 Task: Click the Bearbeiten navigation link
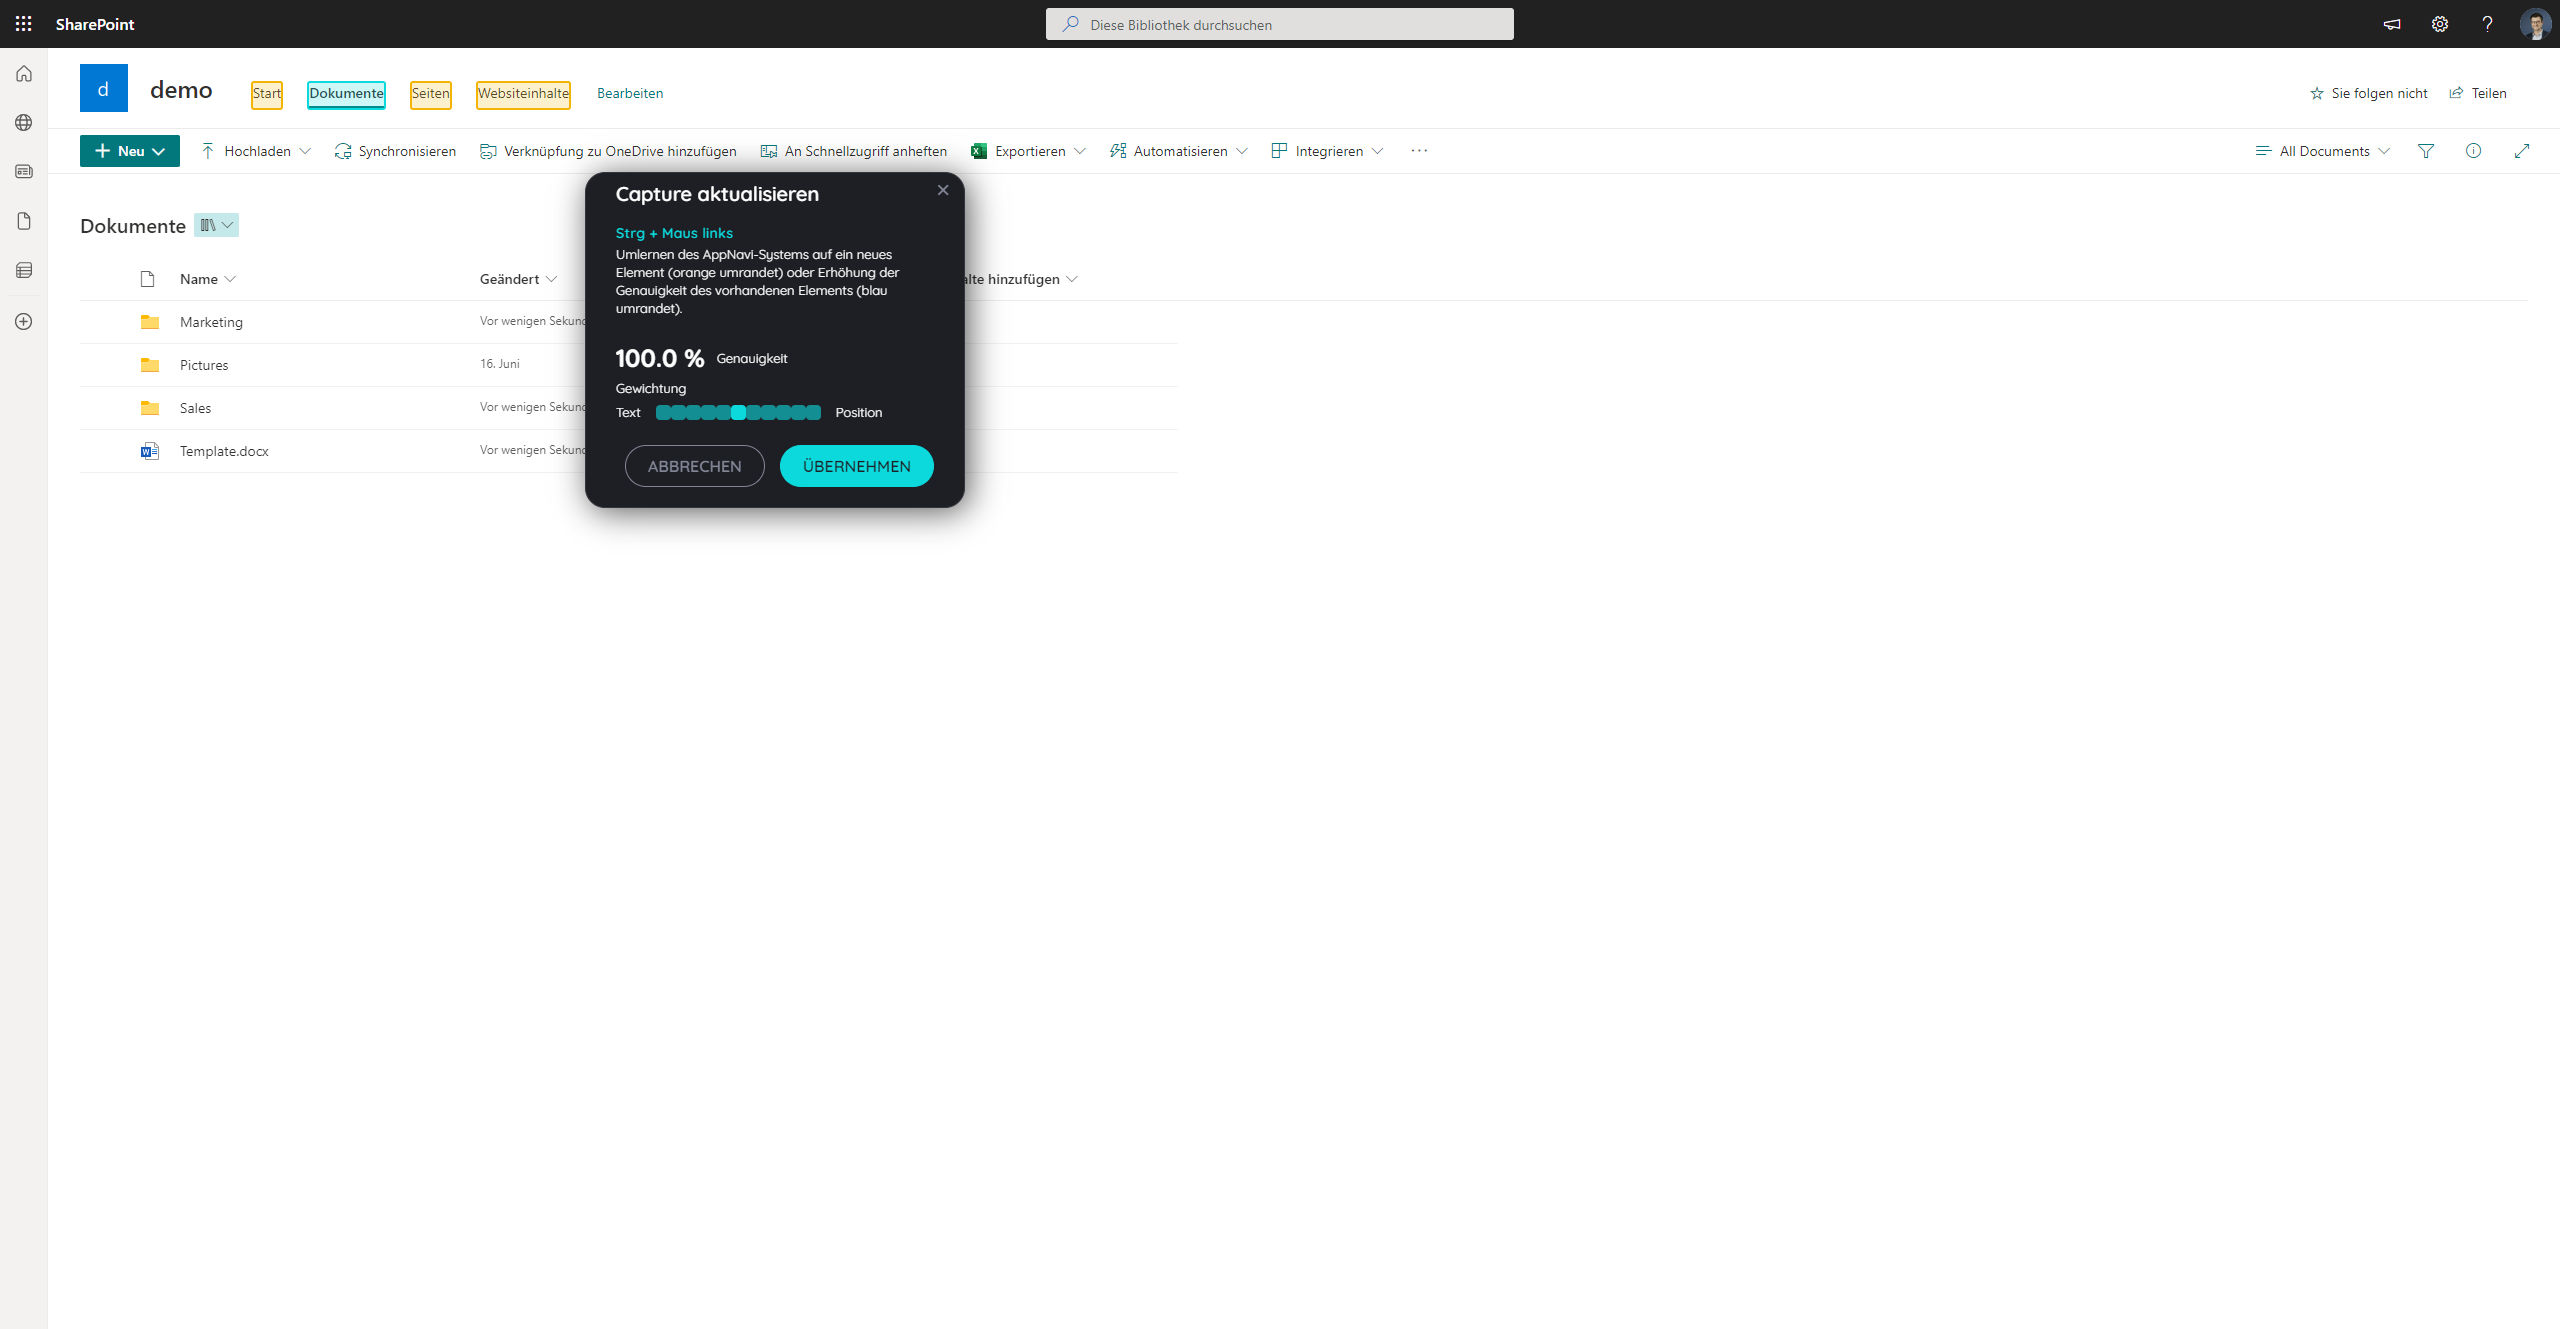tap(630, 93)
